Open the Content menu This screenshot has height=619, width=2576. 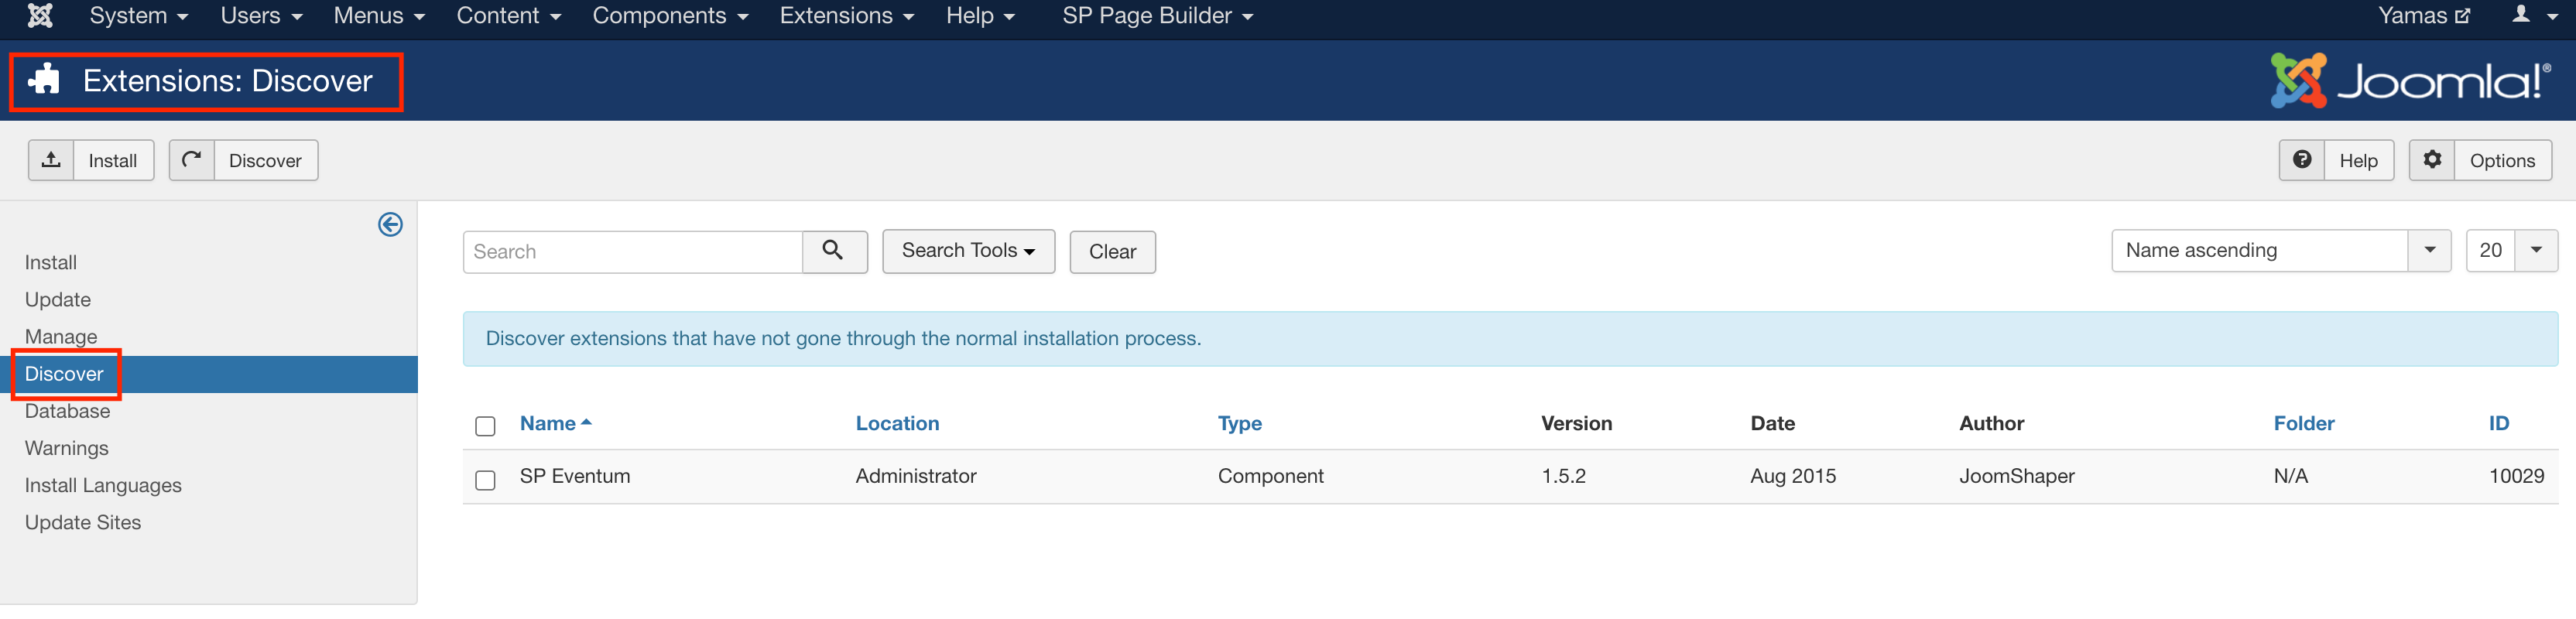(508, 16)
